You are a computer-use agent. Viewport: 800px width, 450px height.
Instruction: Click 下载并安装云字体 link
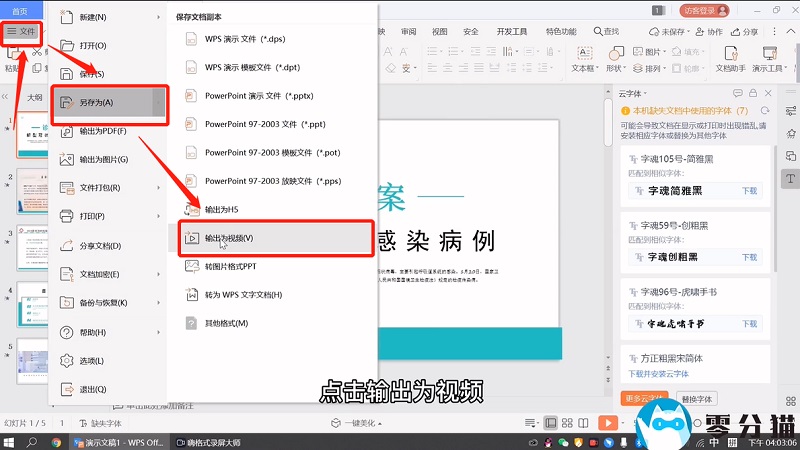(x=660, y=374)
